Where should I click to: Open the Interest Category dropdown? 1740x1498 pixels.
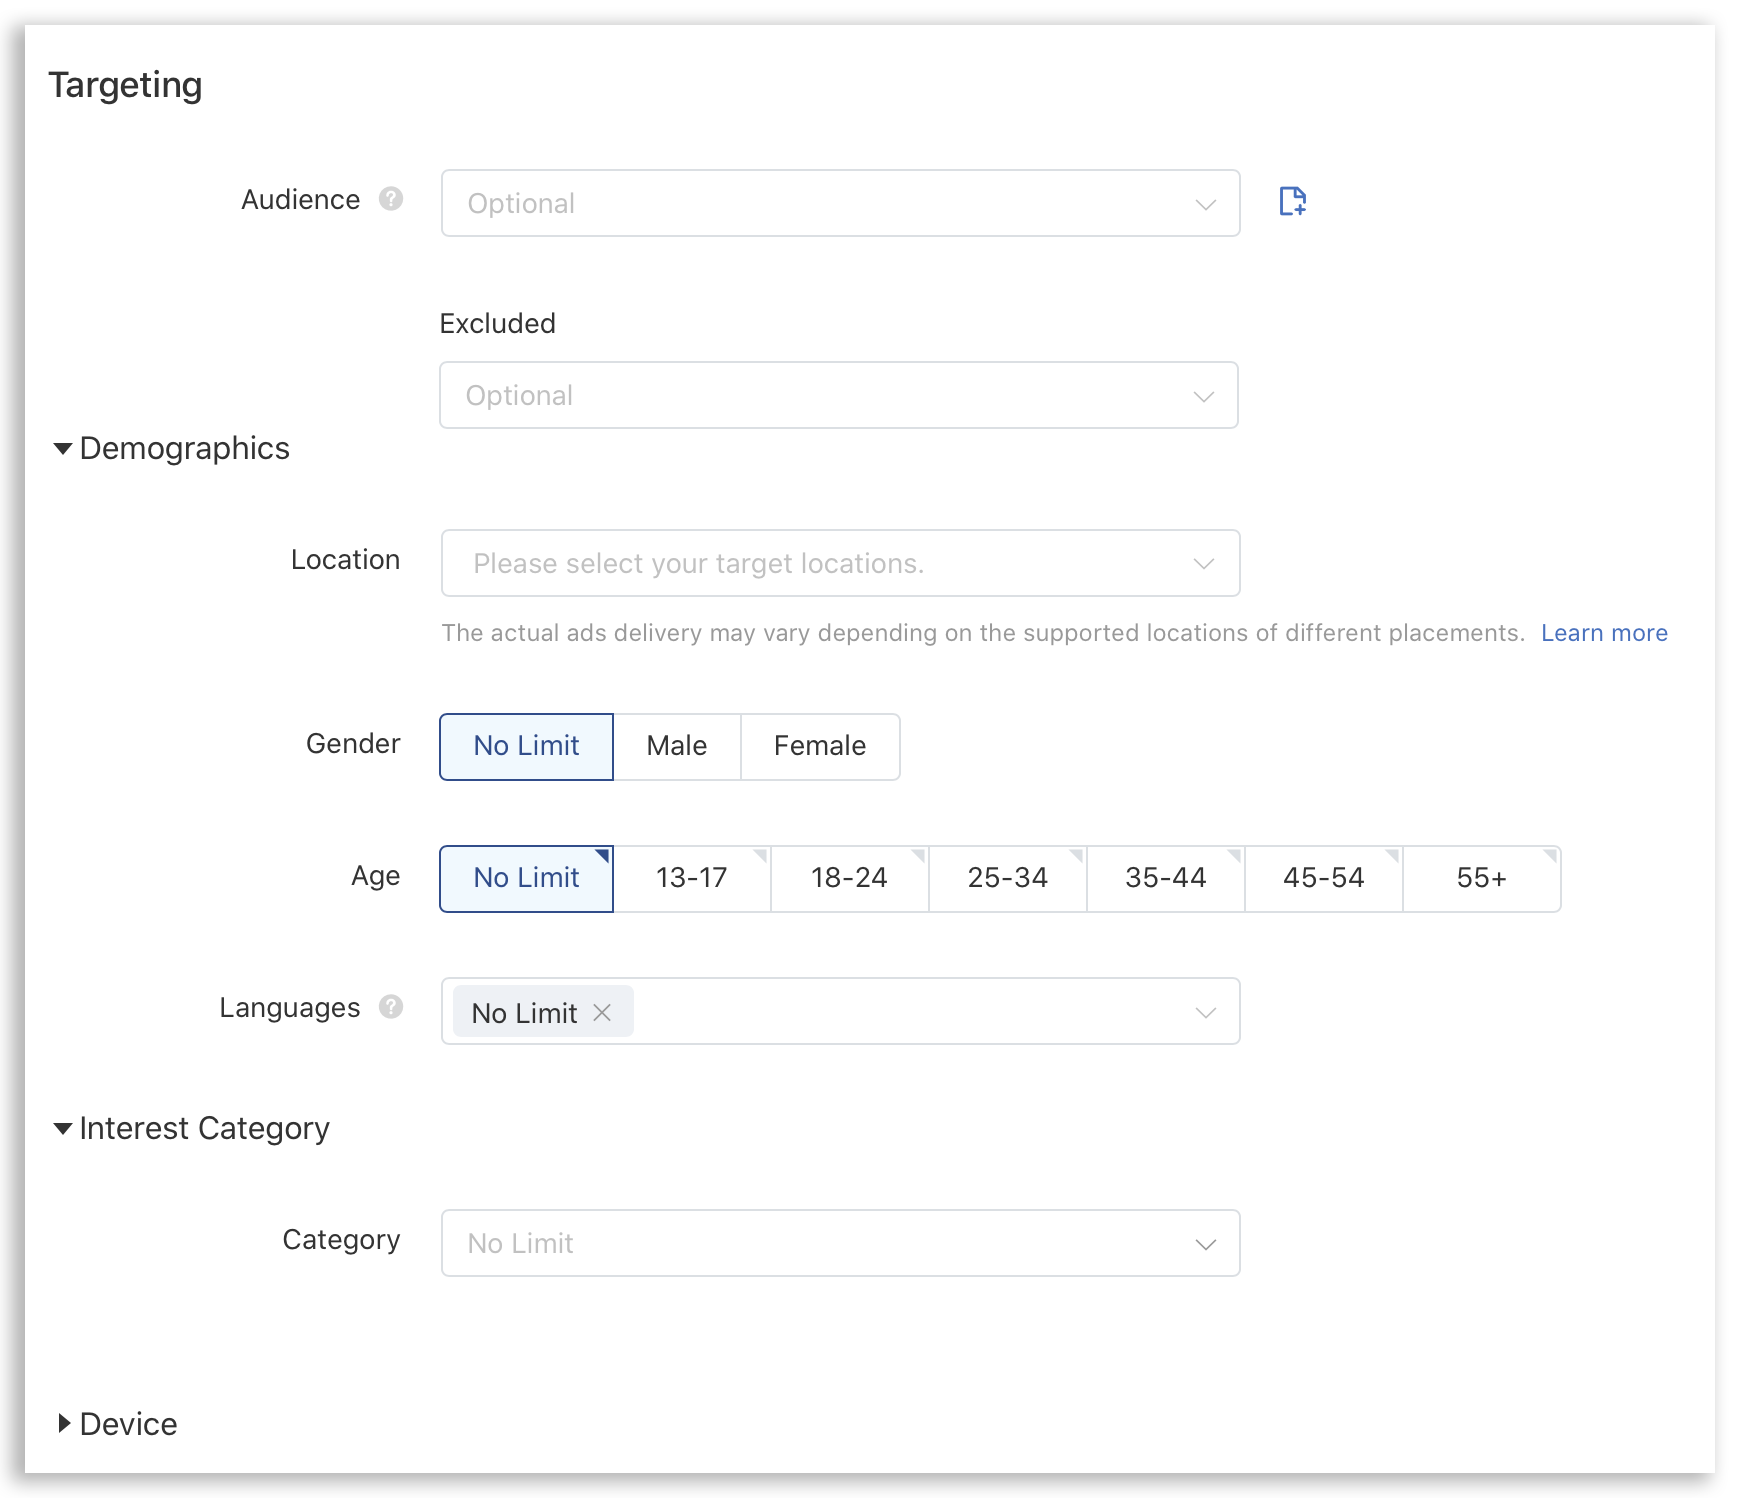pyautogui.click(x=840, y=1243)
